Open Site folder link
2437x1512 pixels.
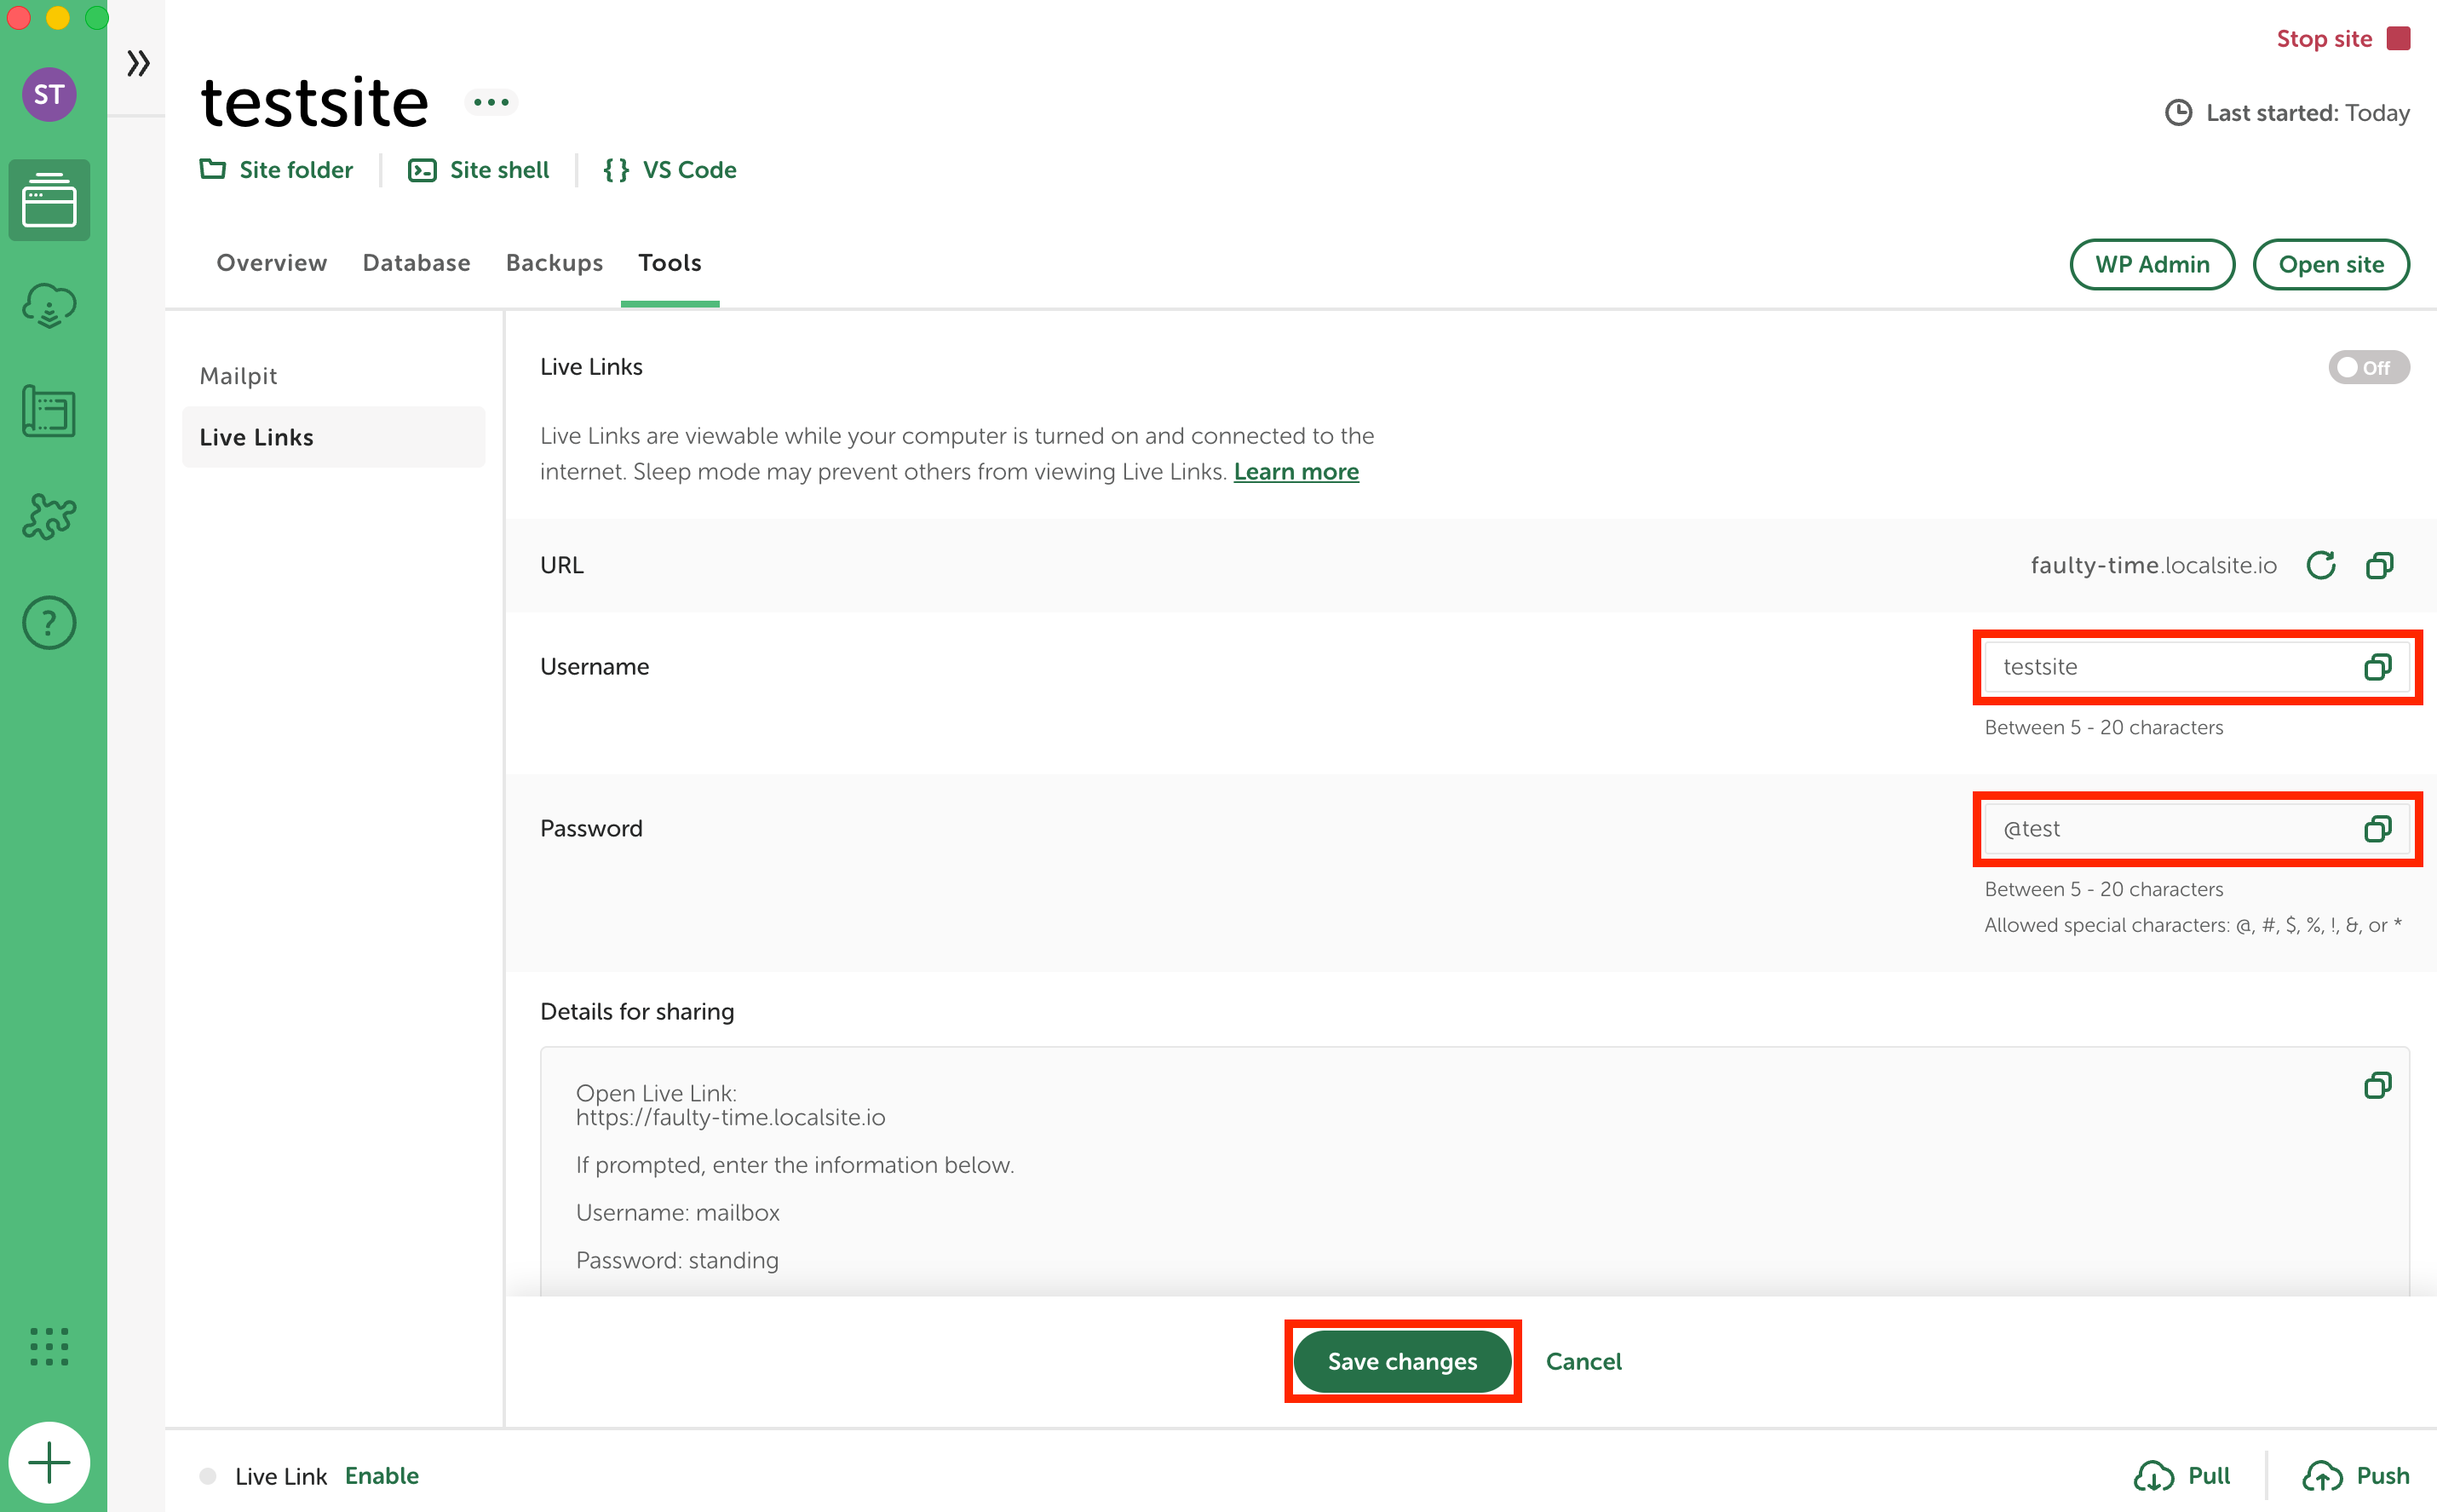(x=276, y=170)
